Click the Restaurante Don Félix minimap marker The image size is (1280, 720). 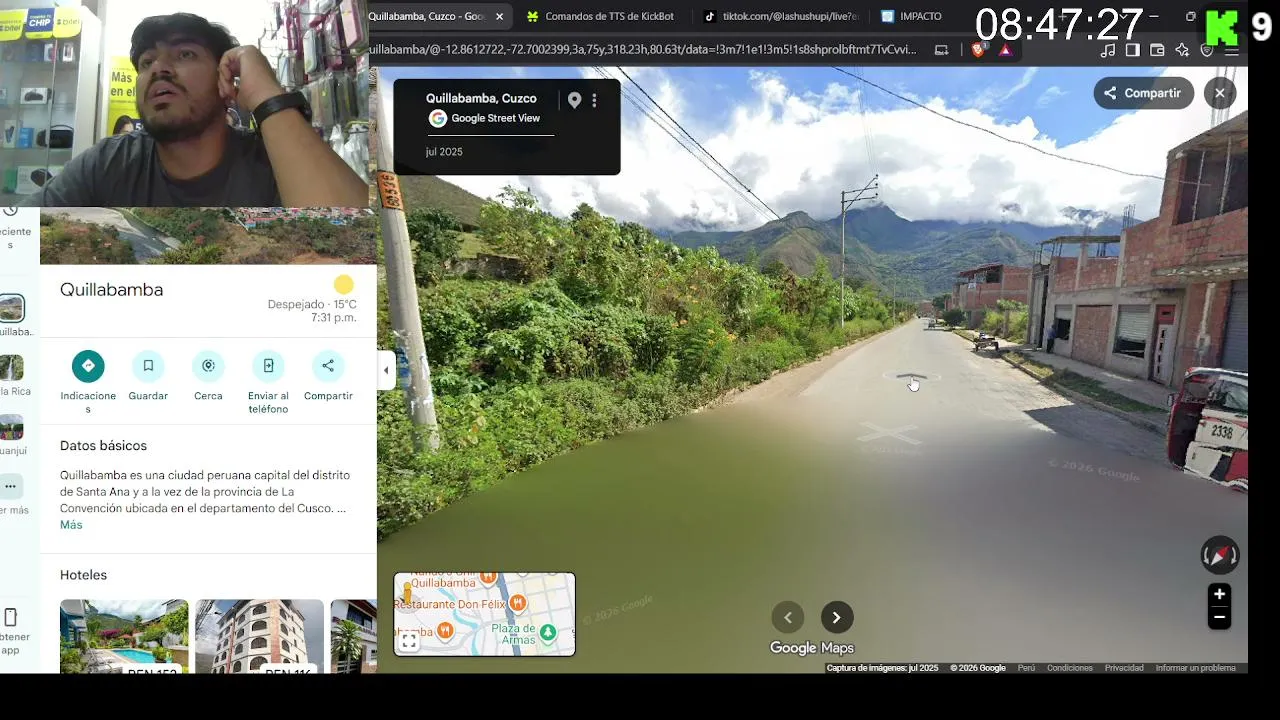pos(518,603)
